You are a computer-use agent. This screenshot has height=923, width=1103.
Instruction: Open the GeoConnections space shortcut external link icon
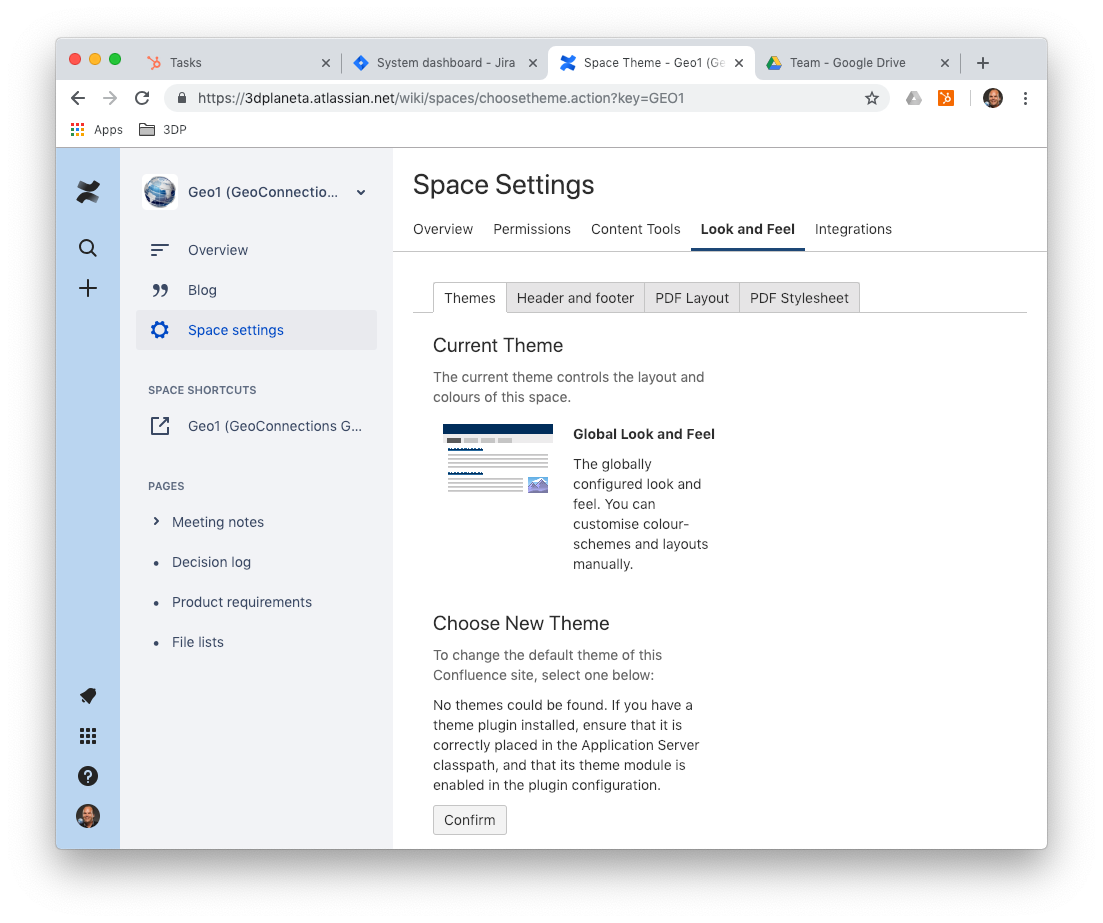(x=160, y=425)
